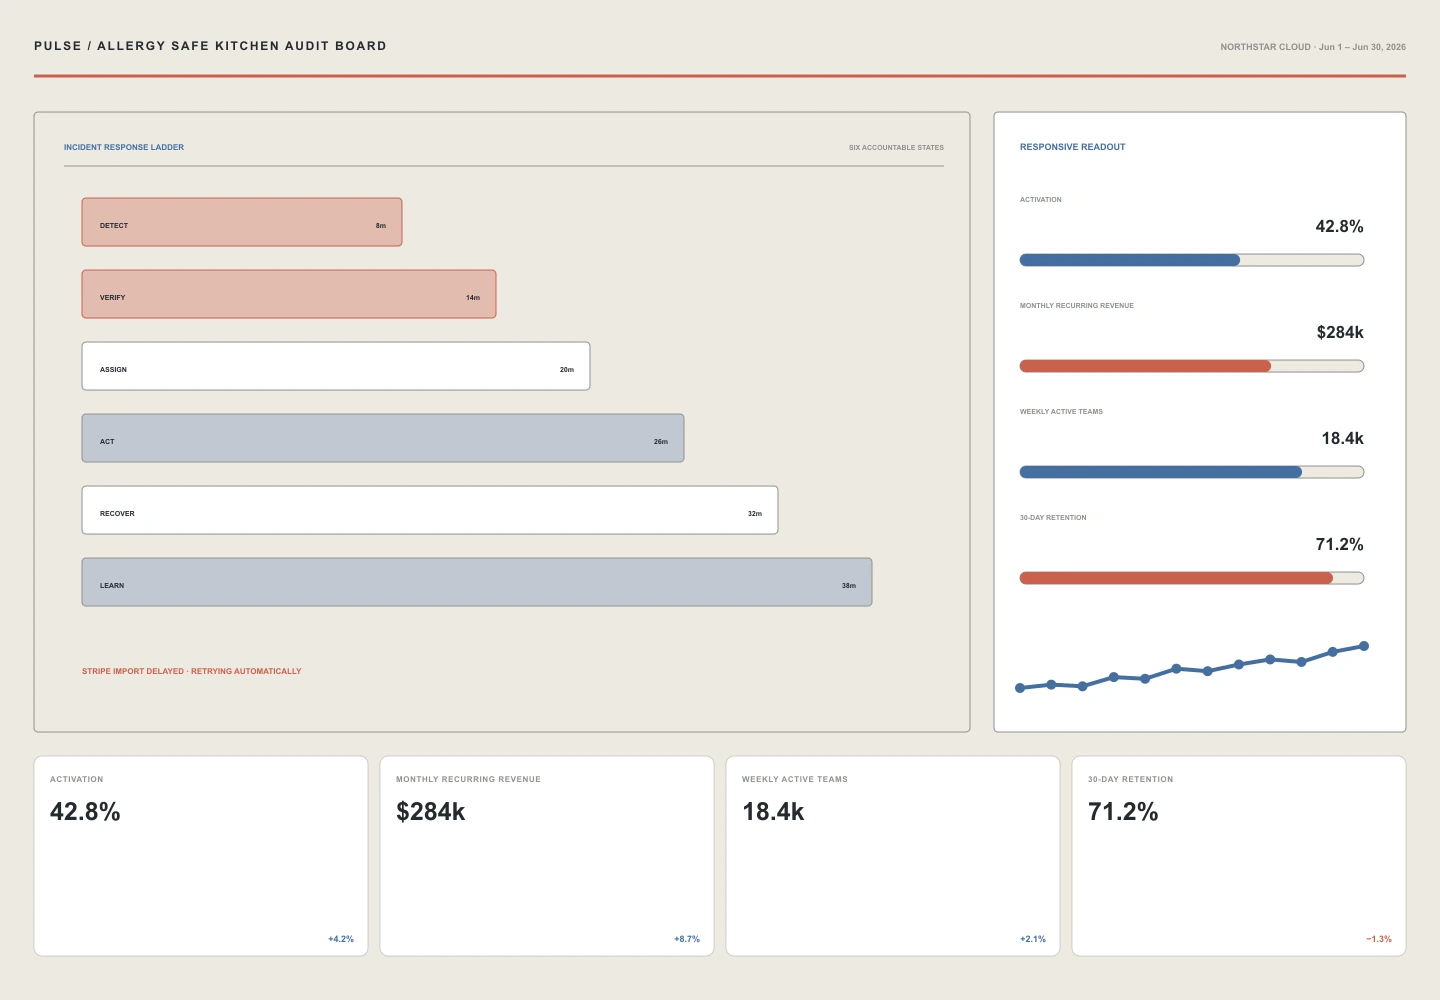Click the 71.2% value in Responsive Readout
This screenshot has width=1440, height=1000.
pyautogui.click(x=1339, y=544)
